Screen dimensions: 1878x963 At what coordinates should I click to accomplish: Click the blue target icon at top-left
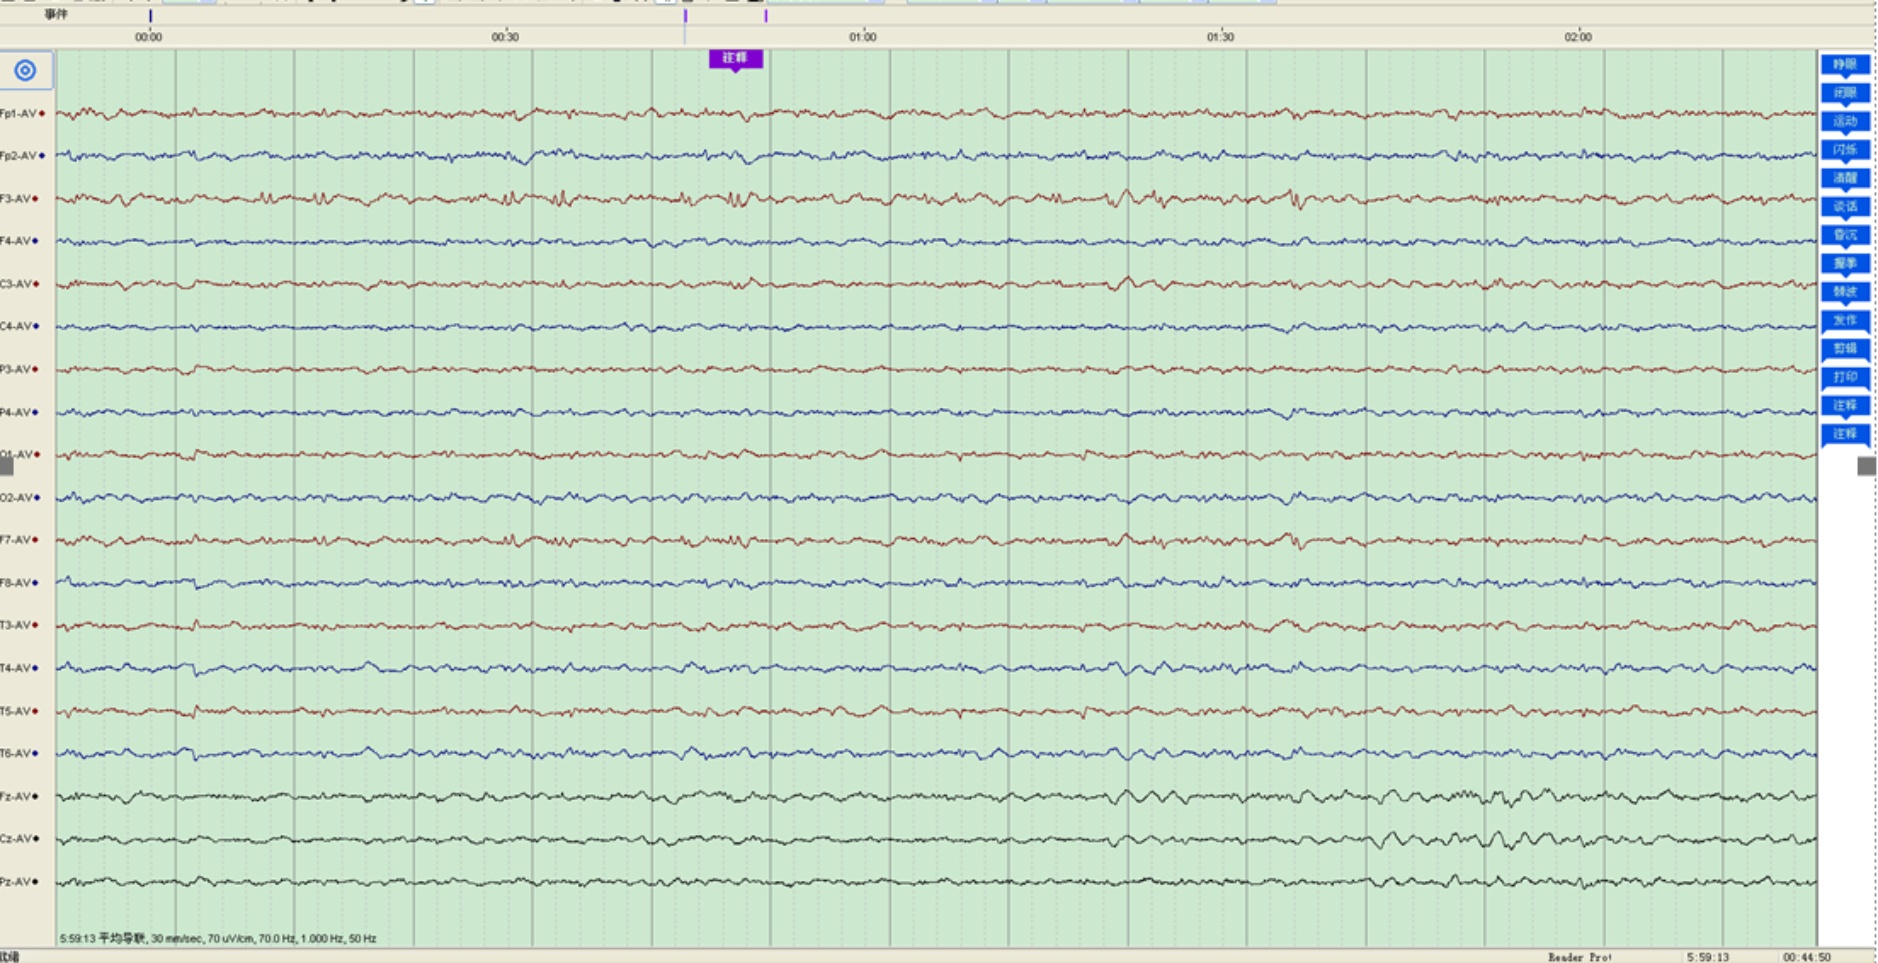pos(25,71)
